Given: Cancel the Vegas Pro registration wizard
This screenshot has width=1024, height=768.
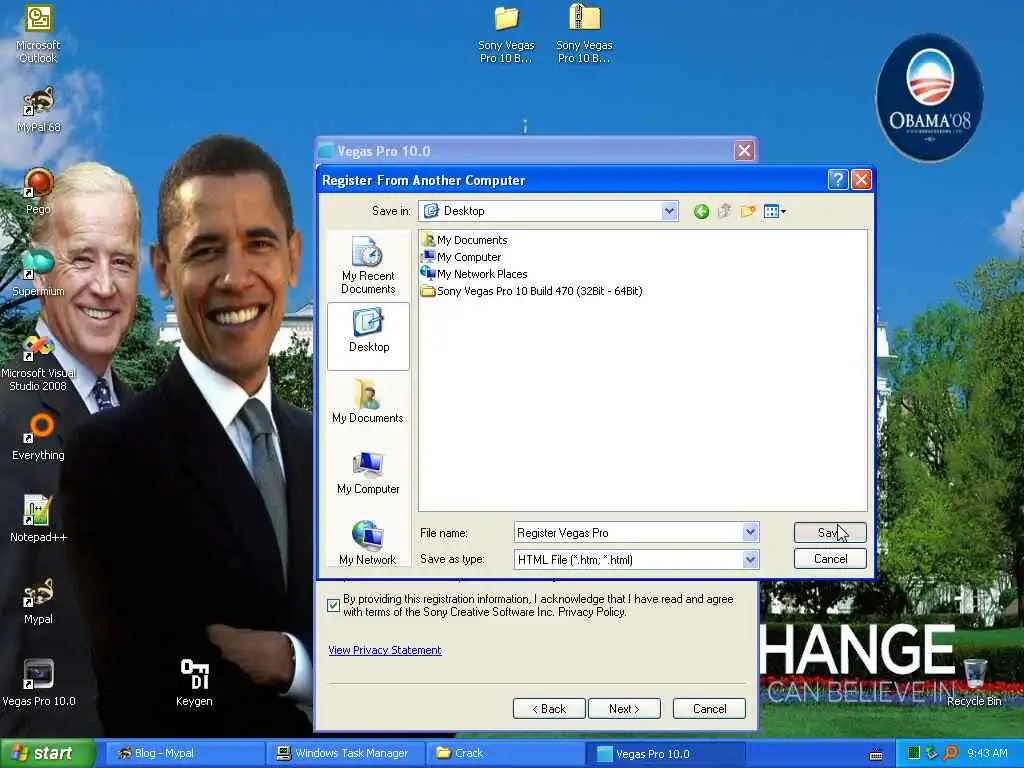Looking at the screenshot, I should [709, 709].
